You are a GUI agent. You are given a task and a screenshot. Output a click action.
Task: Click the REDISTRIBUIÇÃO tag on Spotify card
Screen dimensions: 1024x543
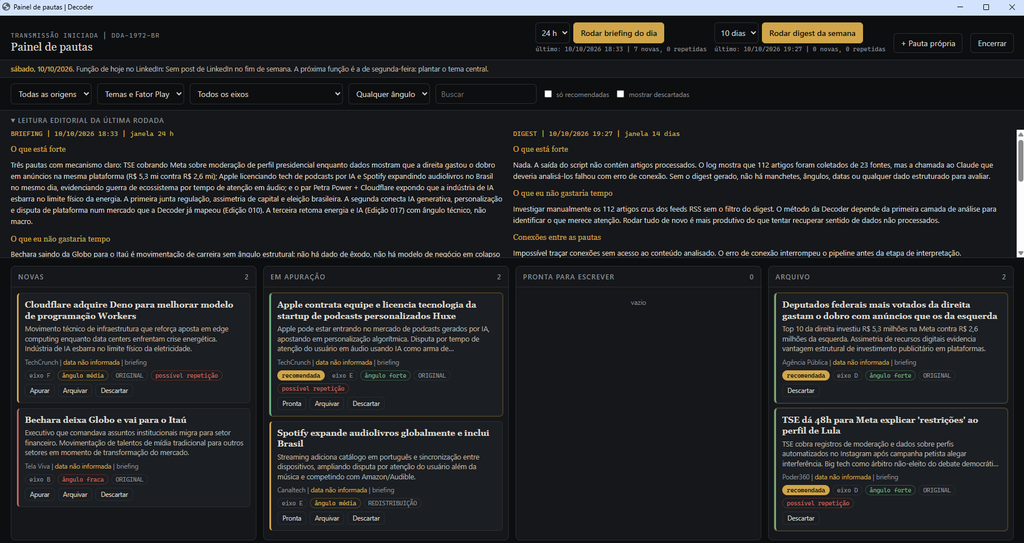tap(392, 503)
